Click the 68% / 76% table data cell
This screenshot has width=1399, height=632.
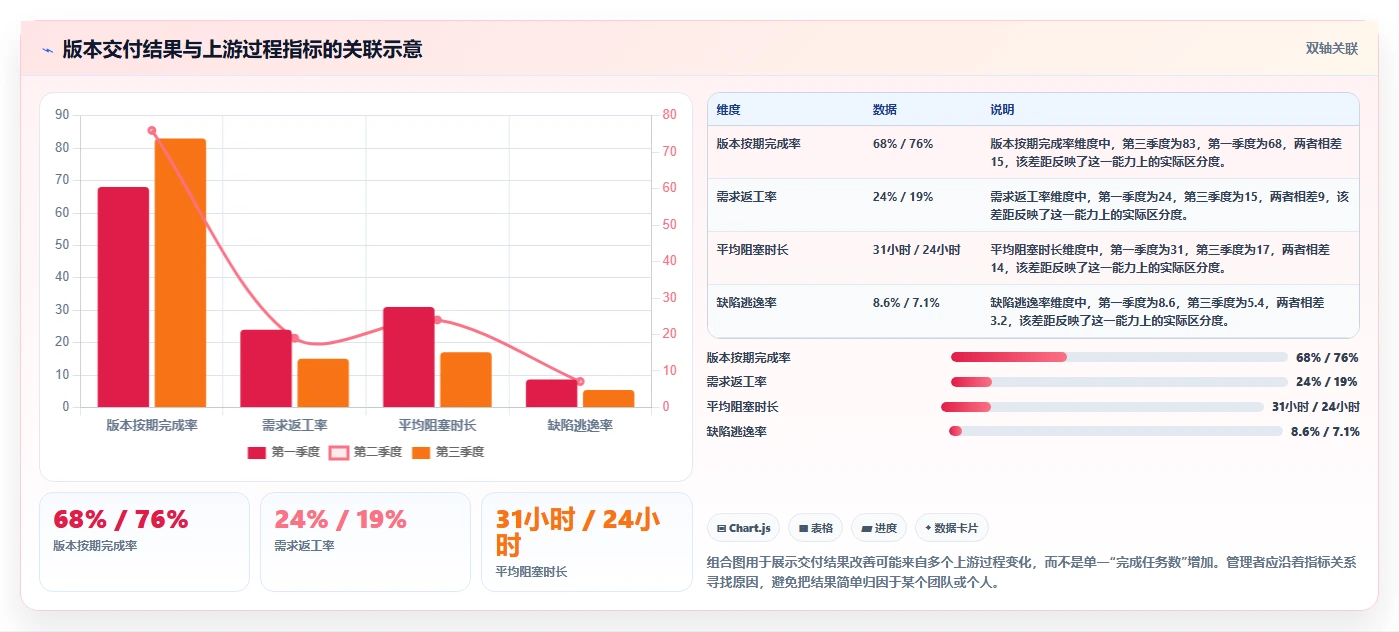pos(922,152)
